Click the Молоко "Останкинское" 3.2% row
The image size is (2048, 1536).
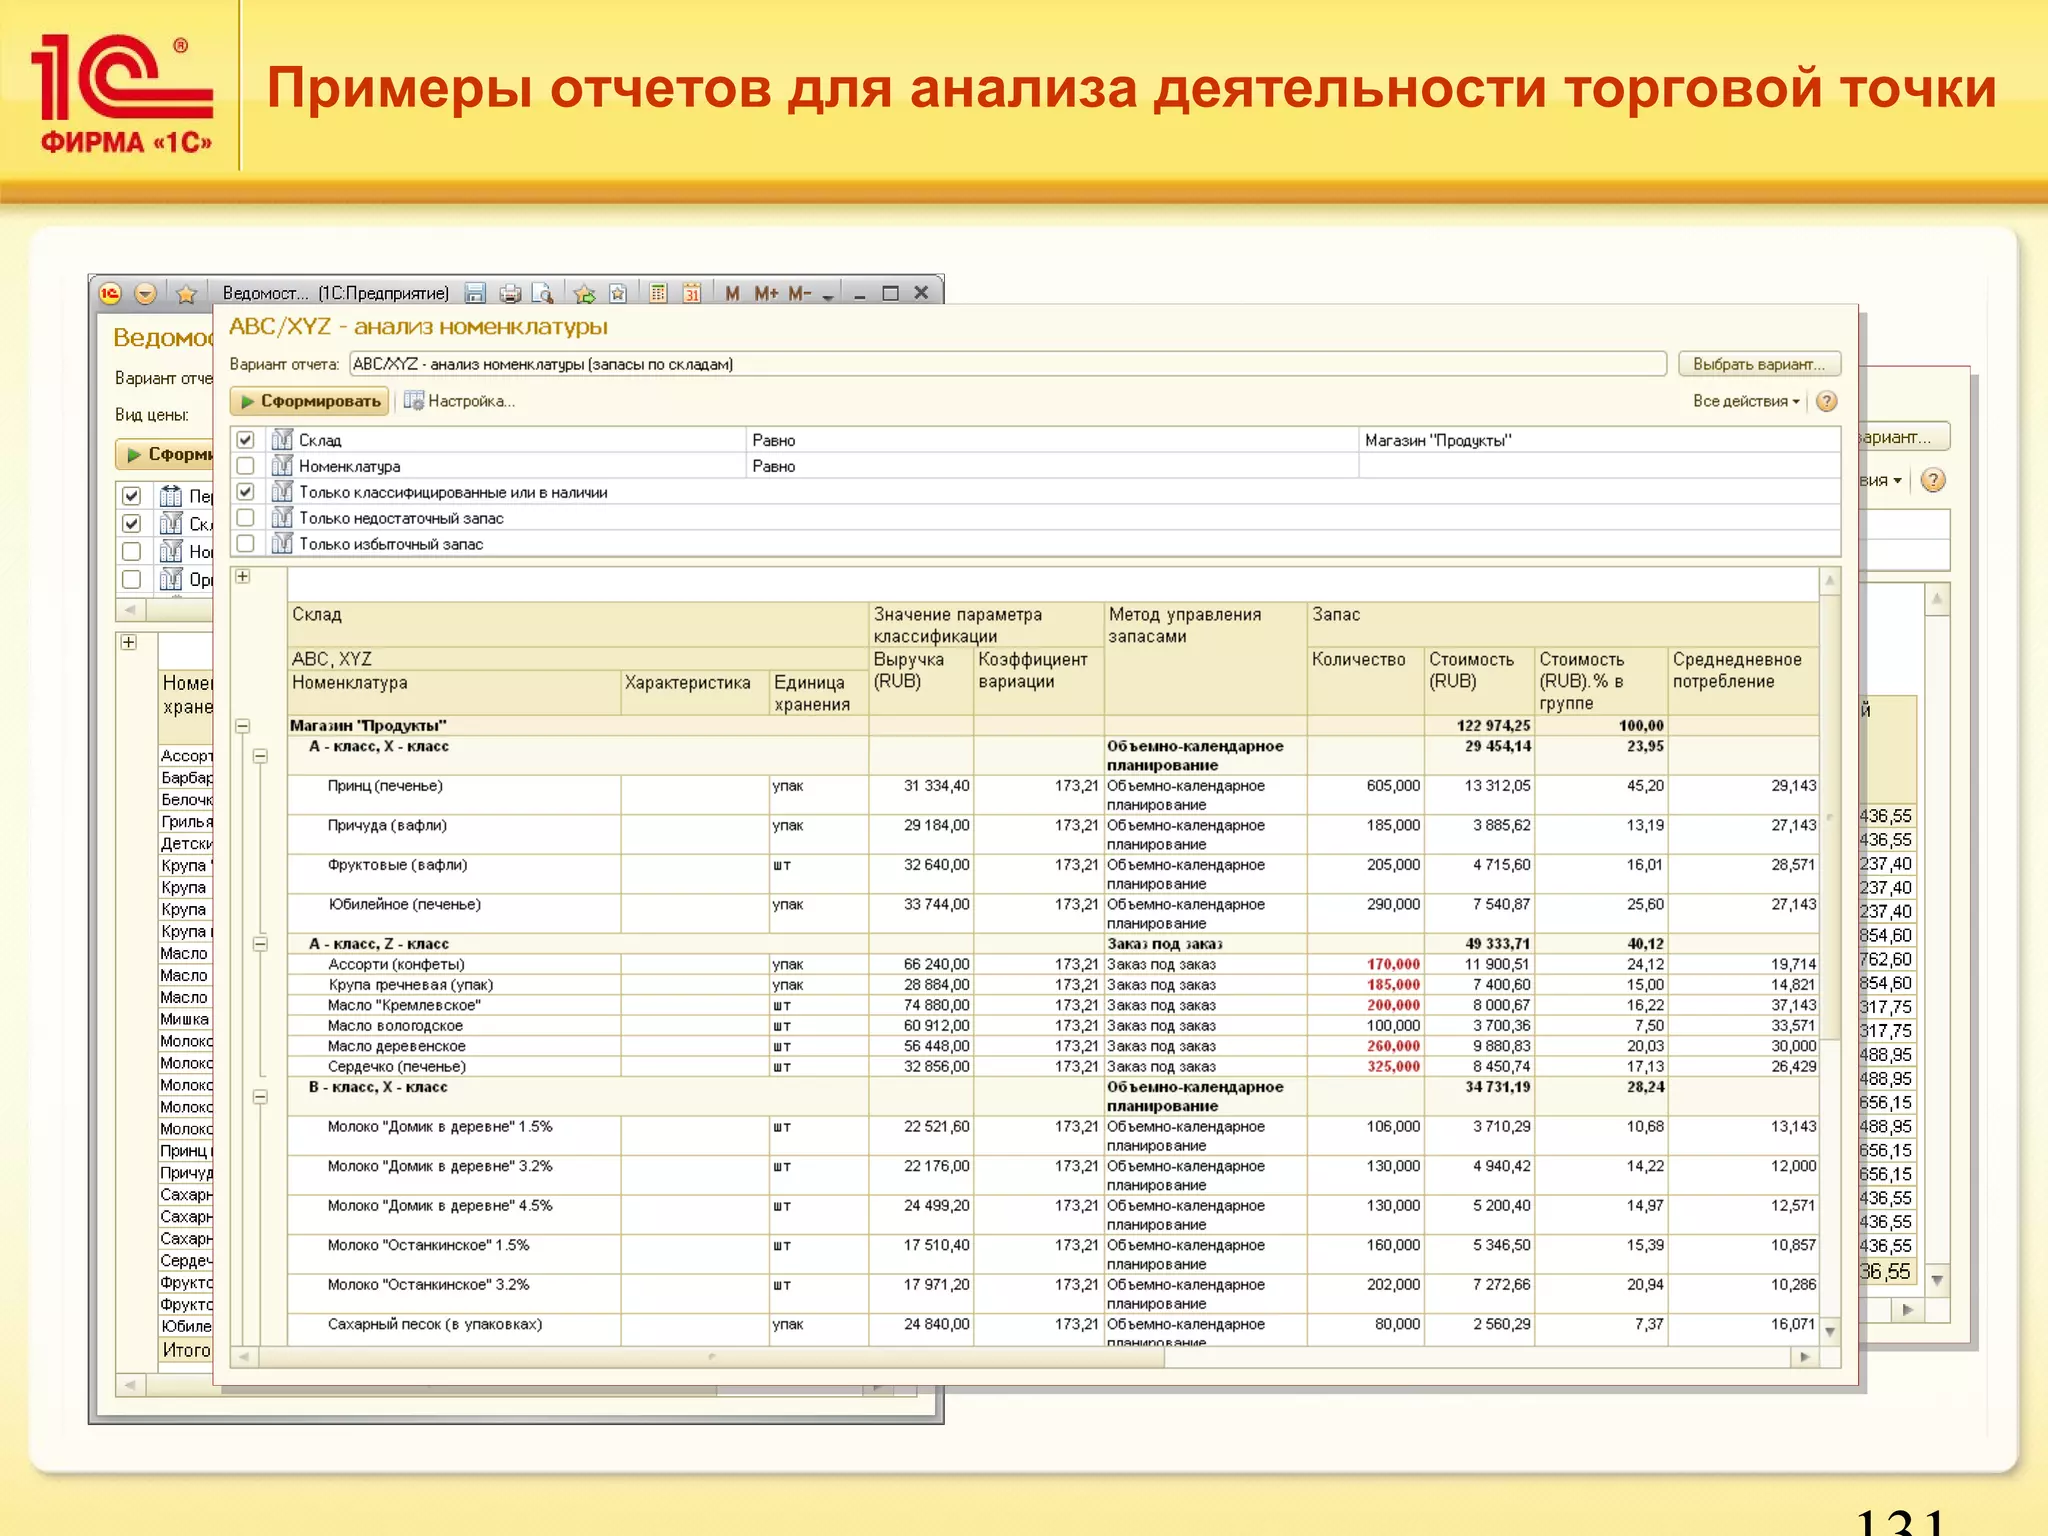429,1285
